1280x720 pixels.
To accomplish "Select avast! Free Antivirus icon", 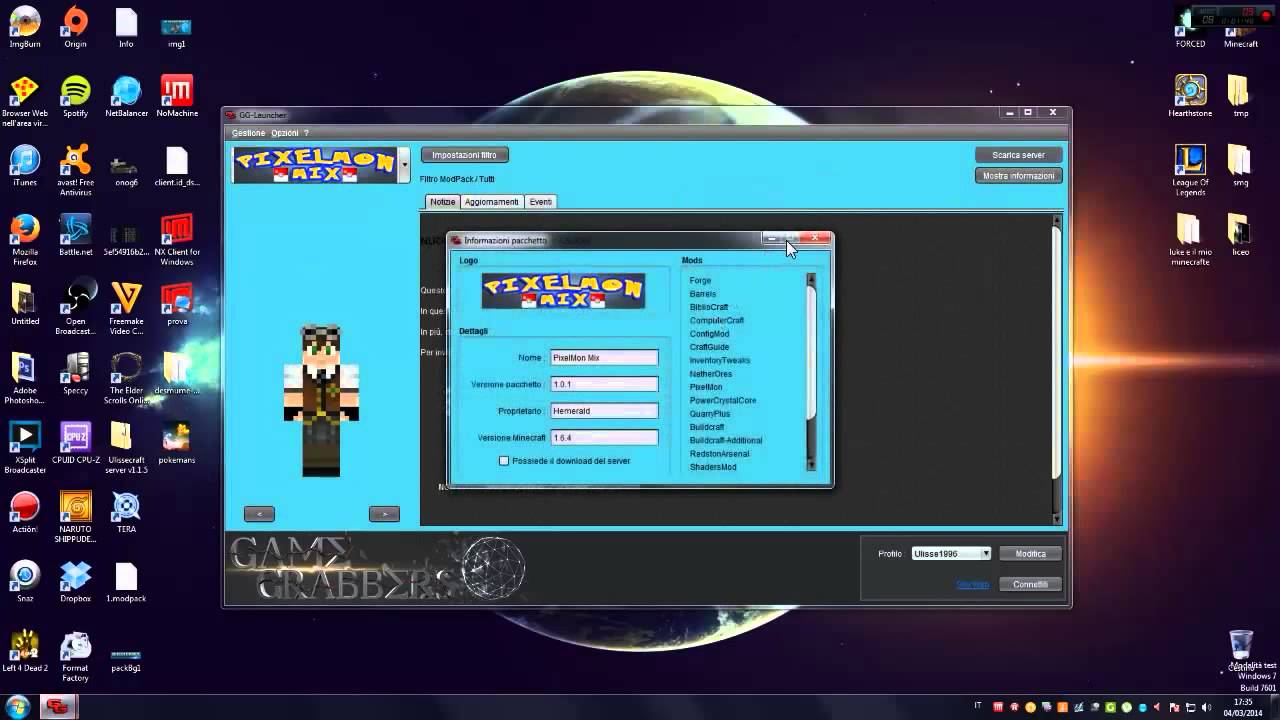I will [75, 170].
